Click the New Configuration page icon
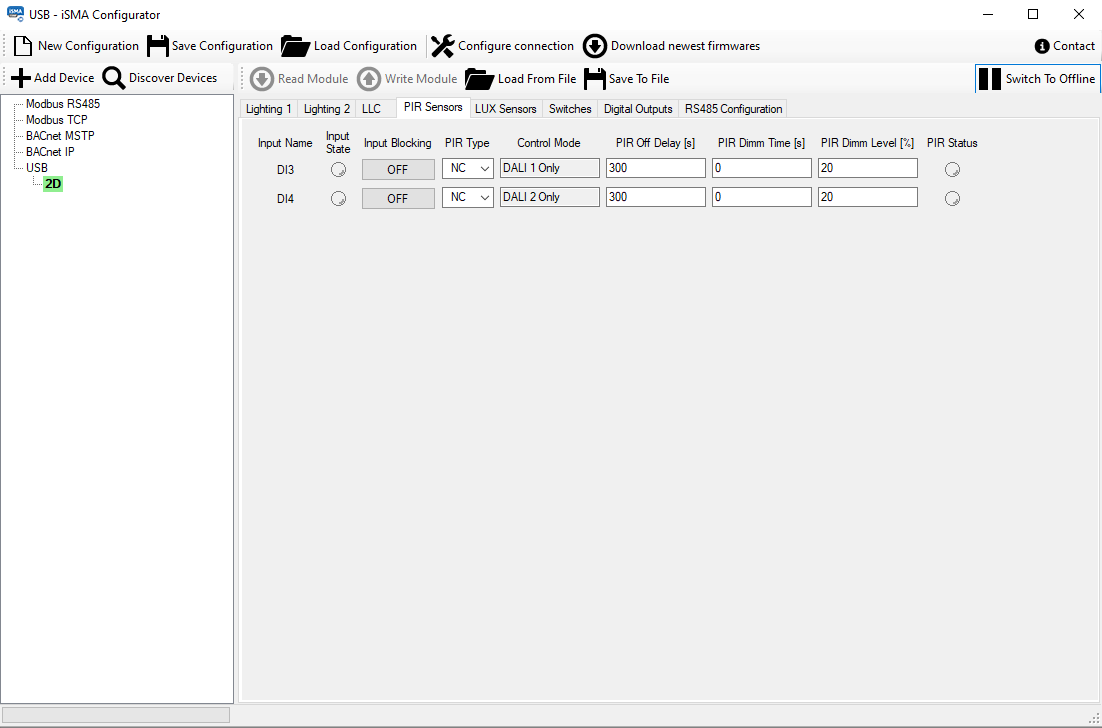This screenshot has height=728, width=1102. (x=23, y=46)
